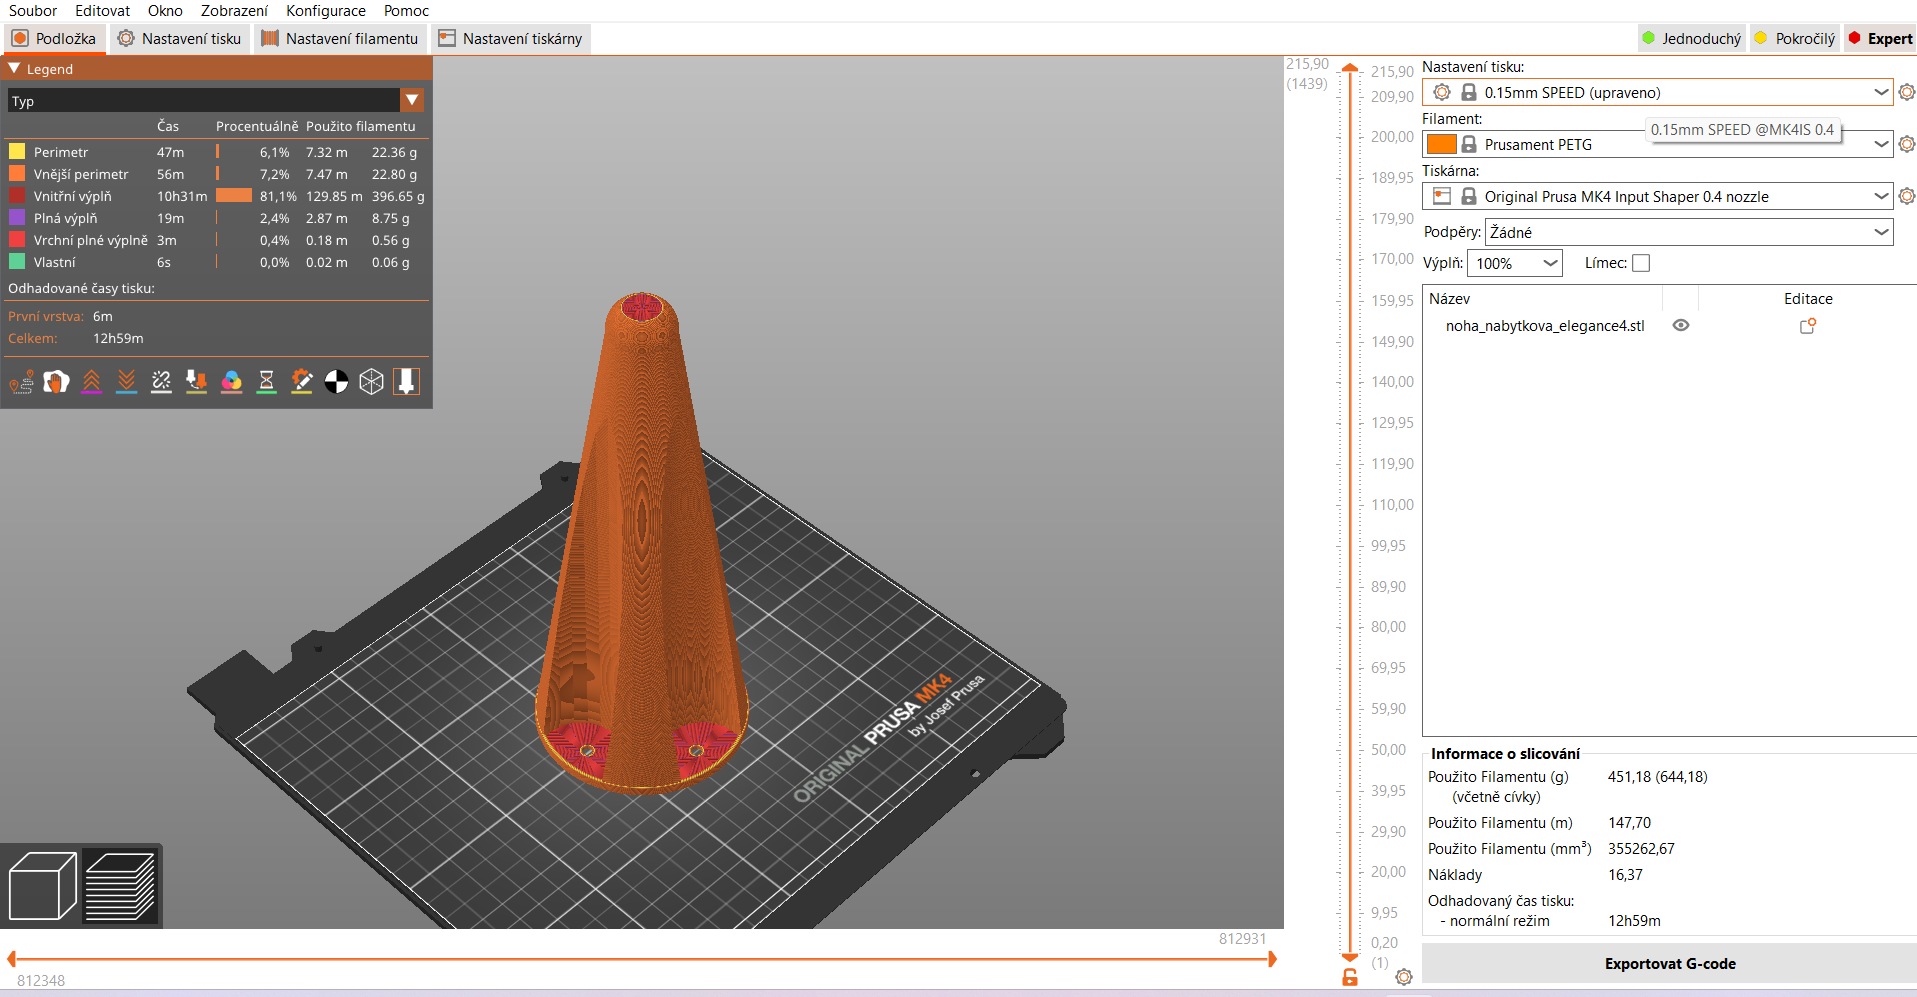Toggle seams visibility in legend
This screenshot has width=1917, height=997.
click(161, 382)
